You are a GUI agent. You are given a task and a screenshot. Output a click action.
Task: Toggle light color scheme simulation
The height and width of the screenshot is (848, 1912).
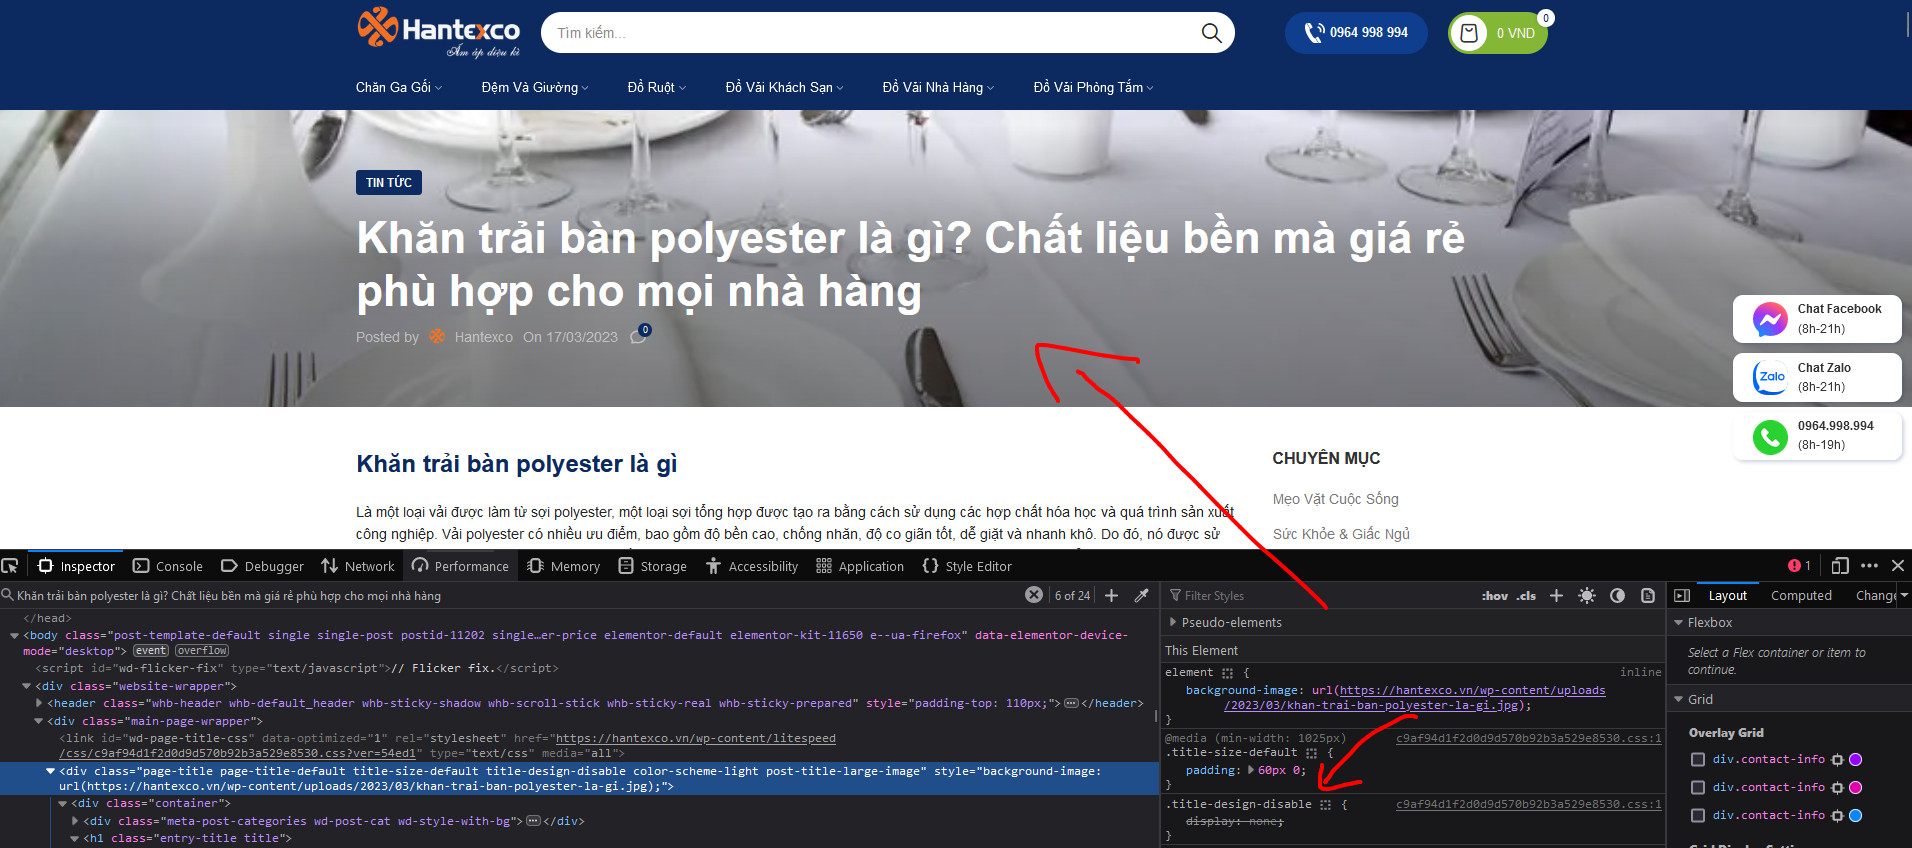point(1587,596)
